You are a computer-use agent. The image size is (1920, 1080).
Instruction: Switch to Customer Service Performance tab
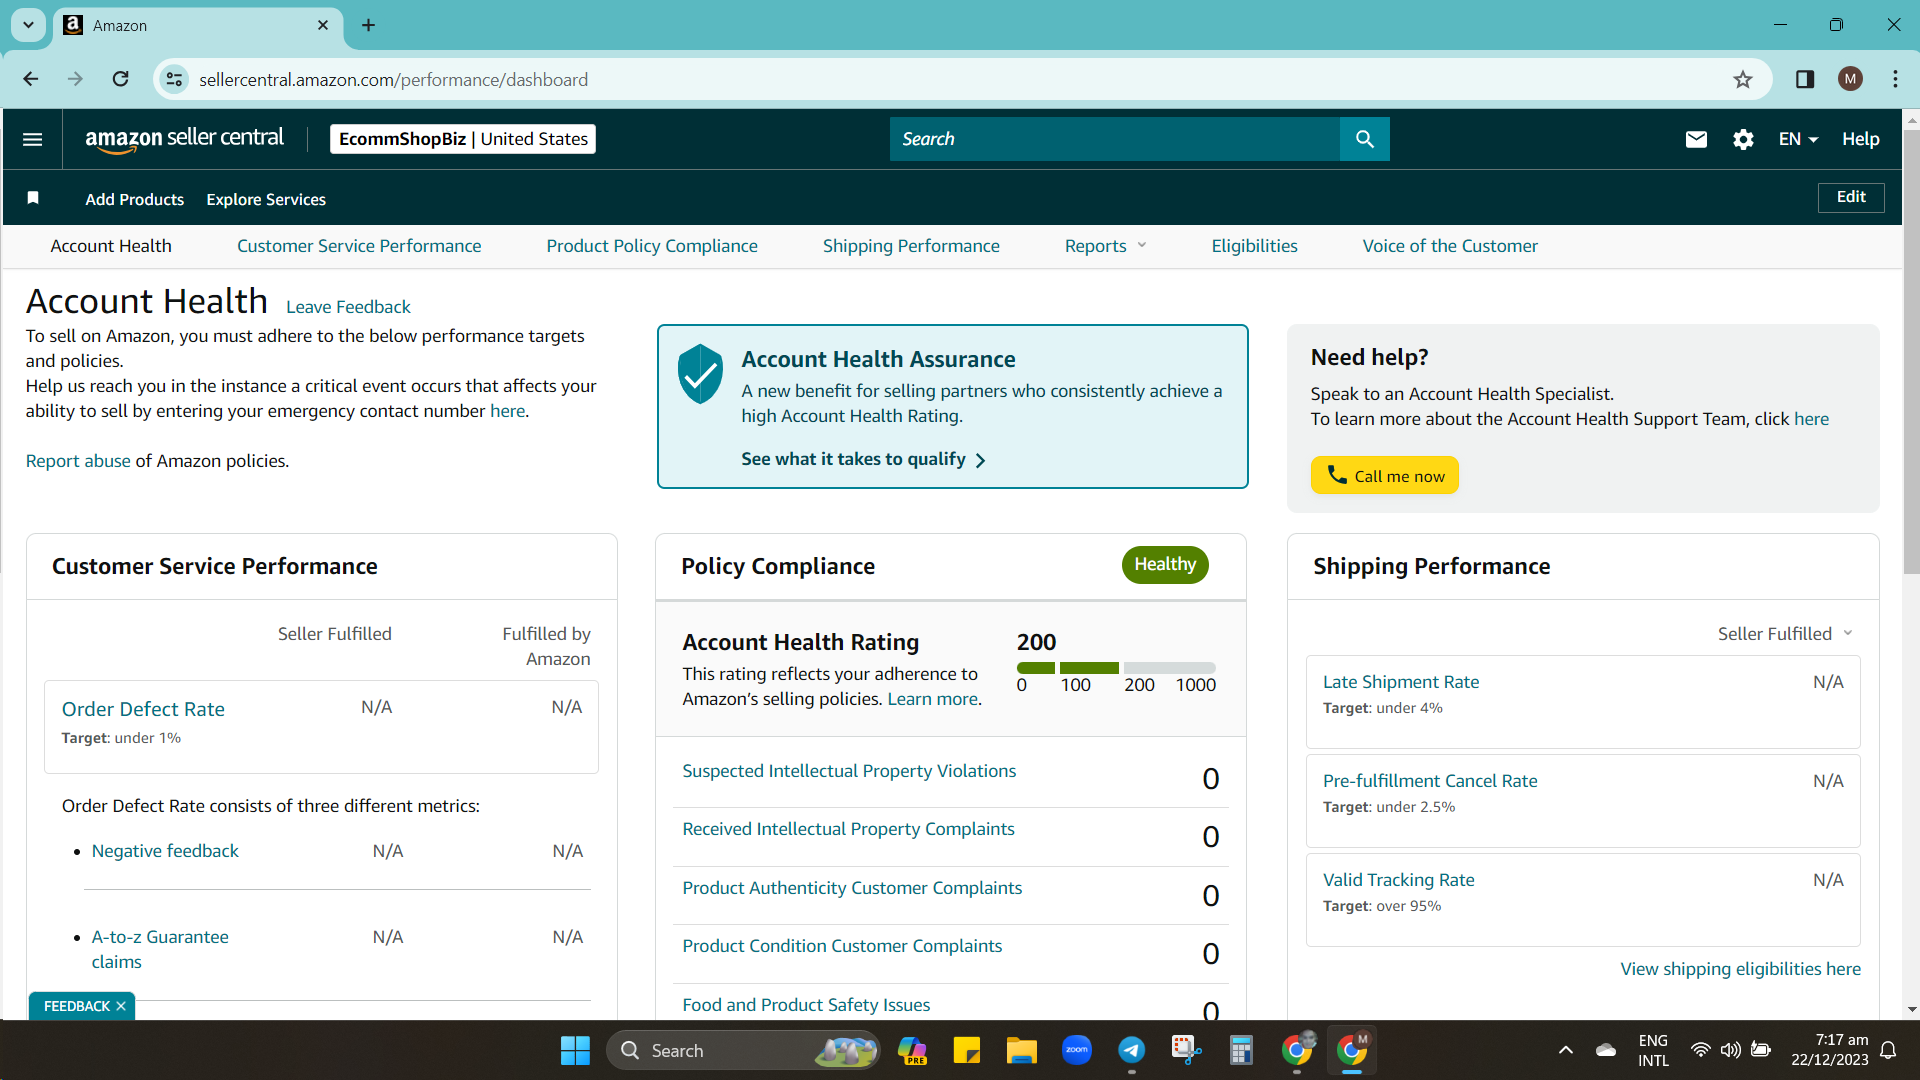[x=359, y=246]
